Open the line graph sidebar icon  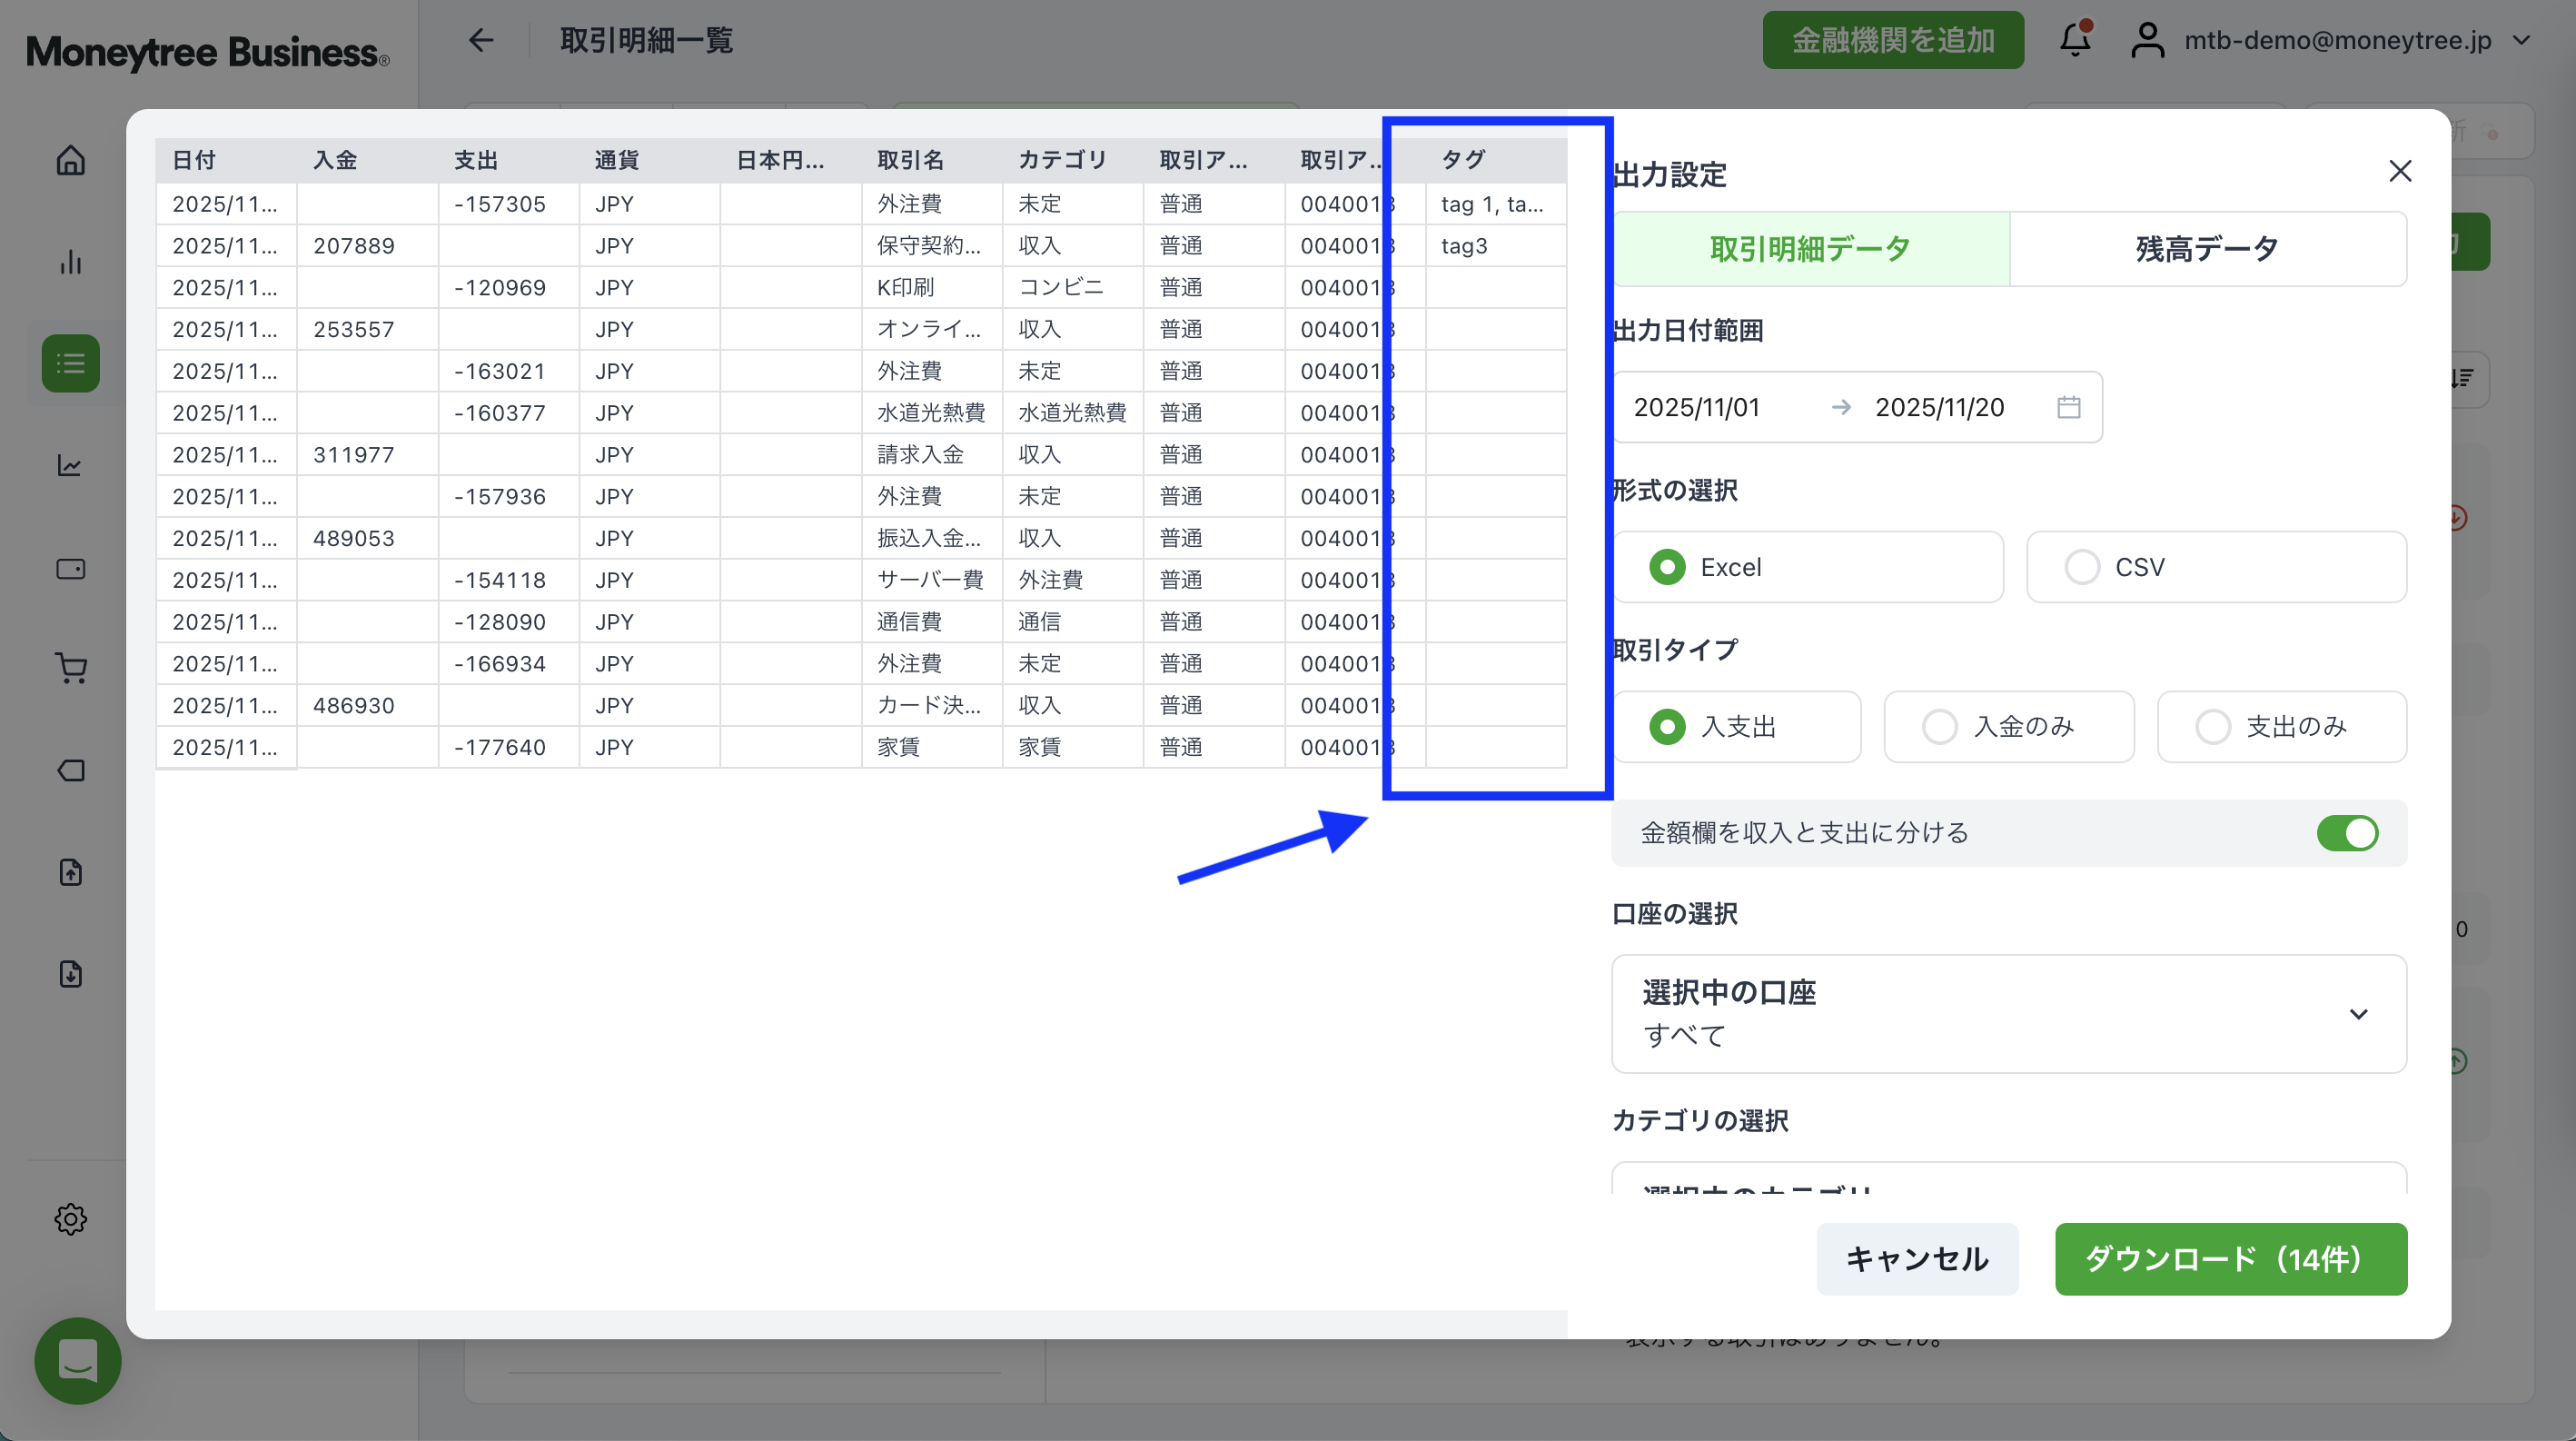(70, 465)
